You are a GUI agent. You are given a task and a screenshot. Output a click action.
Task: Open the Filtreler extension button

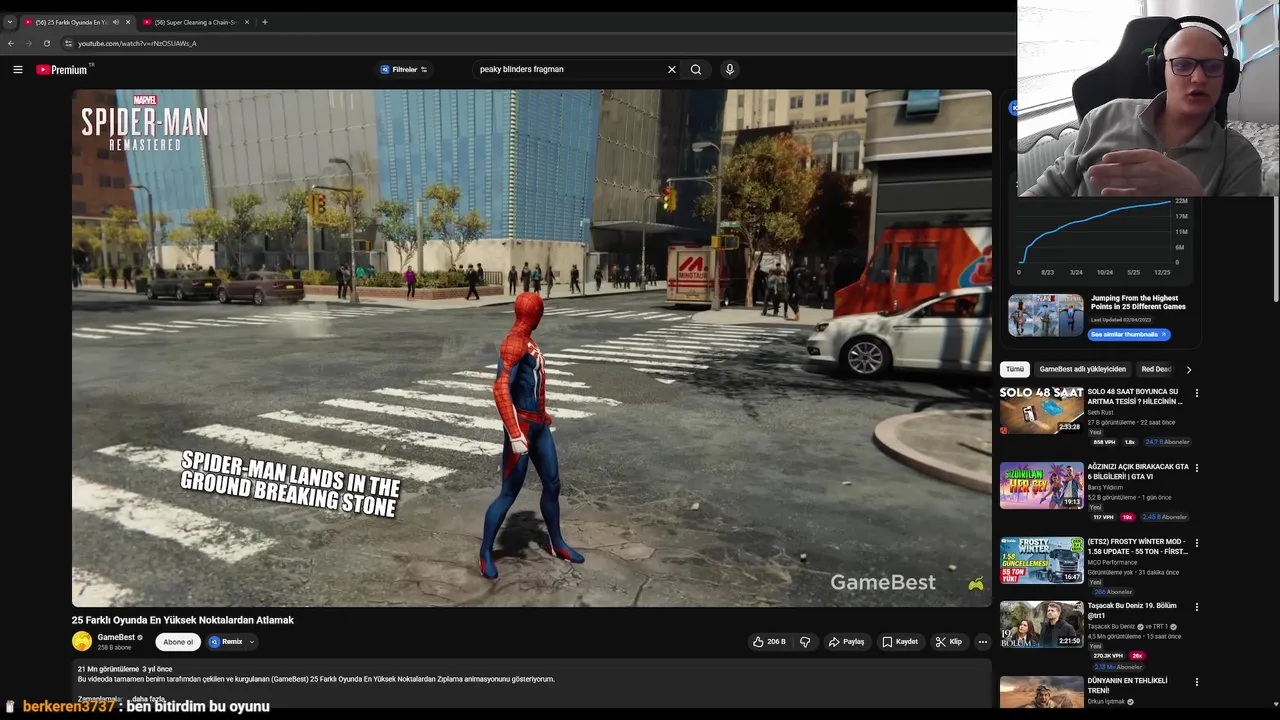click(404, 69)
